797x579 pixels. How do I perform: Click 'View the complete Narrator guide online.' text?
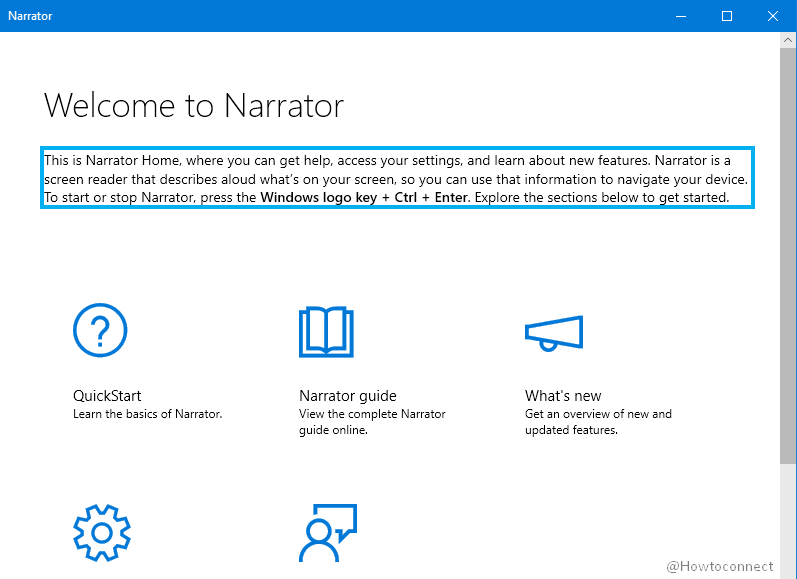(x=372, y=421)
